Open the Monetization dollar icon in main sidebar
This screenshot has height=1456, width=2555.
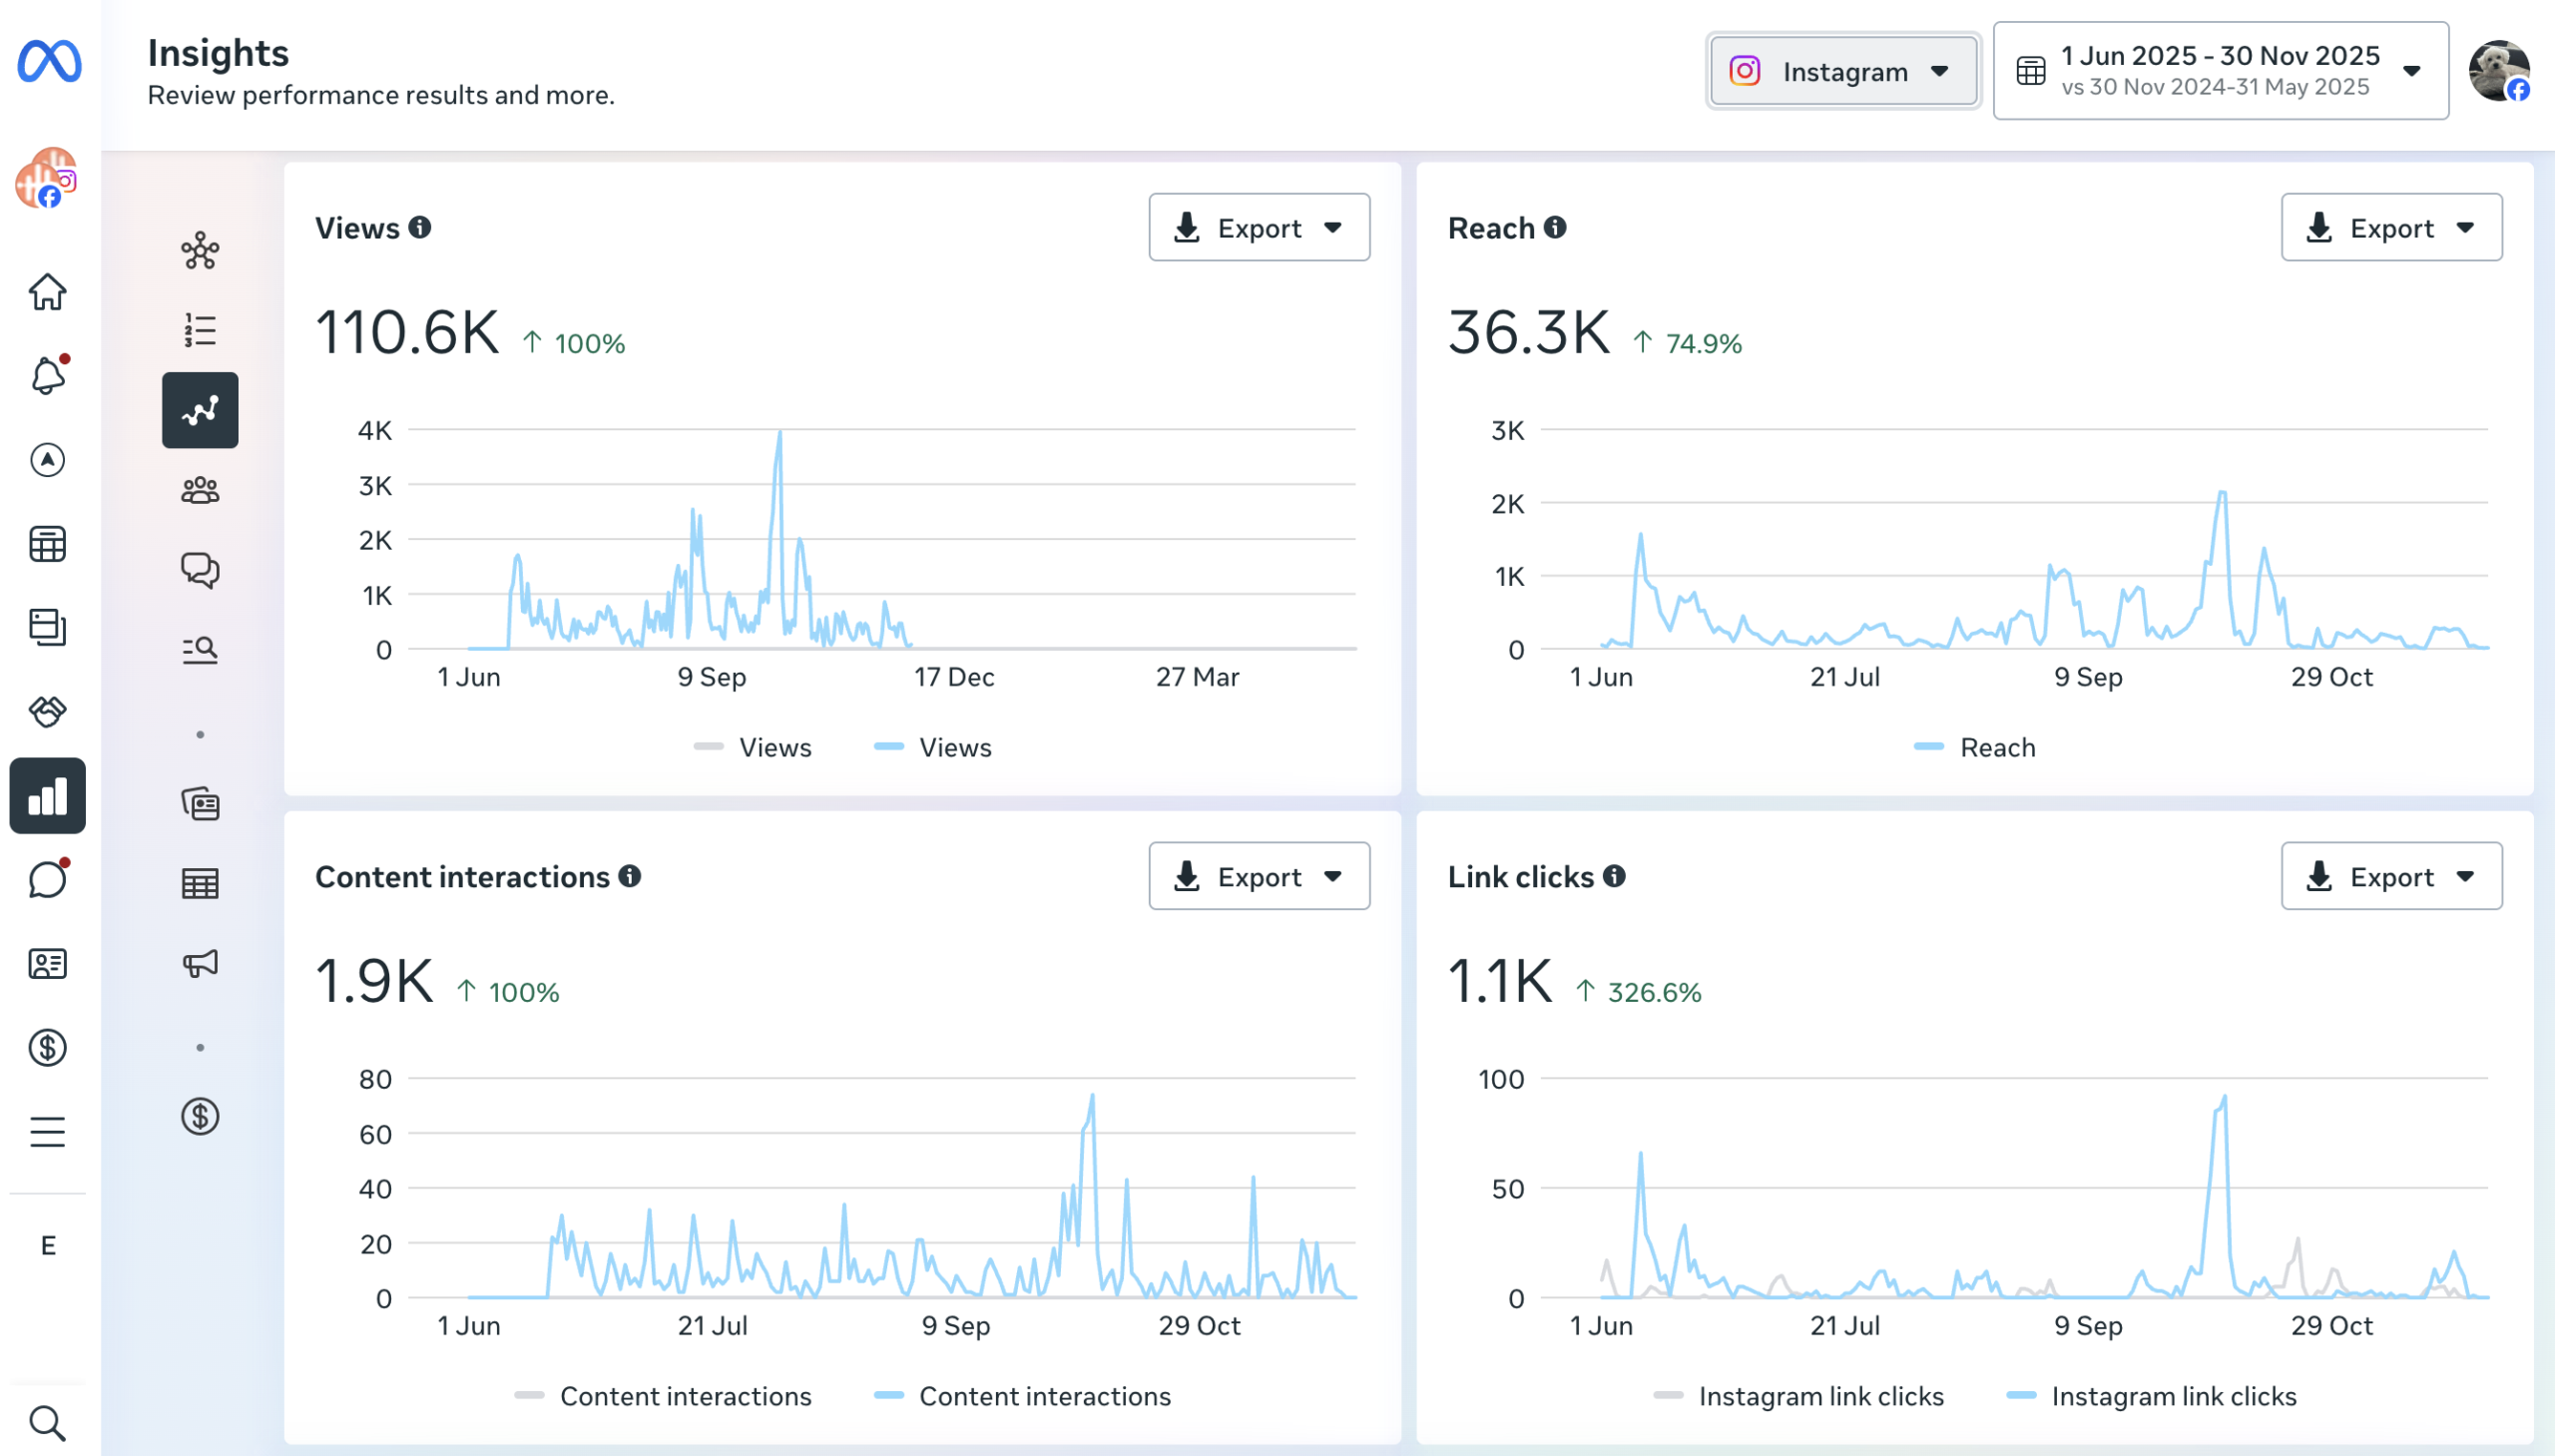(x=47, y=1048)
